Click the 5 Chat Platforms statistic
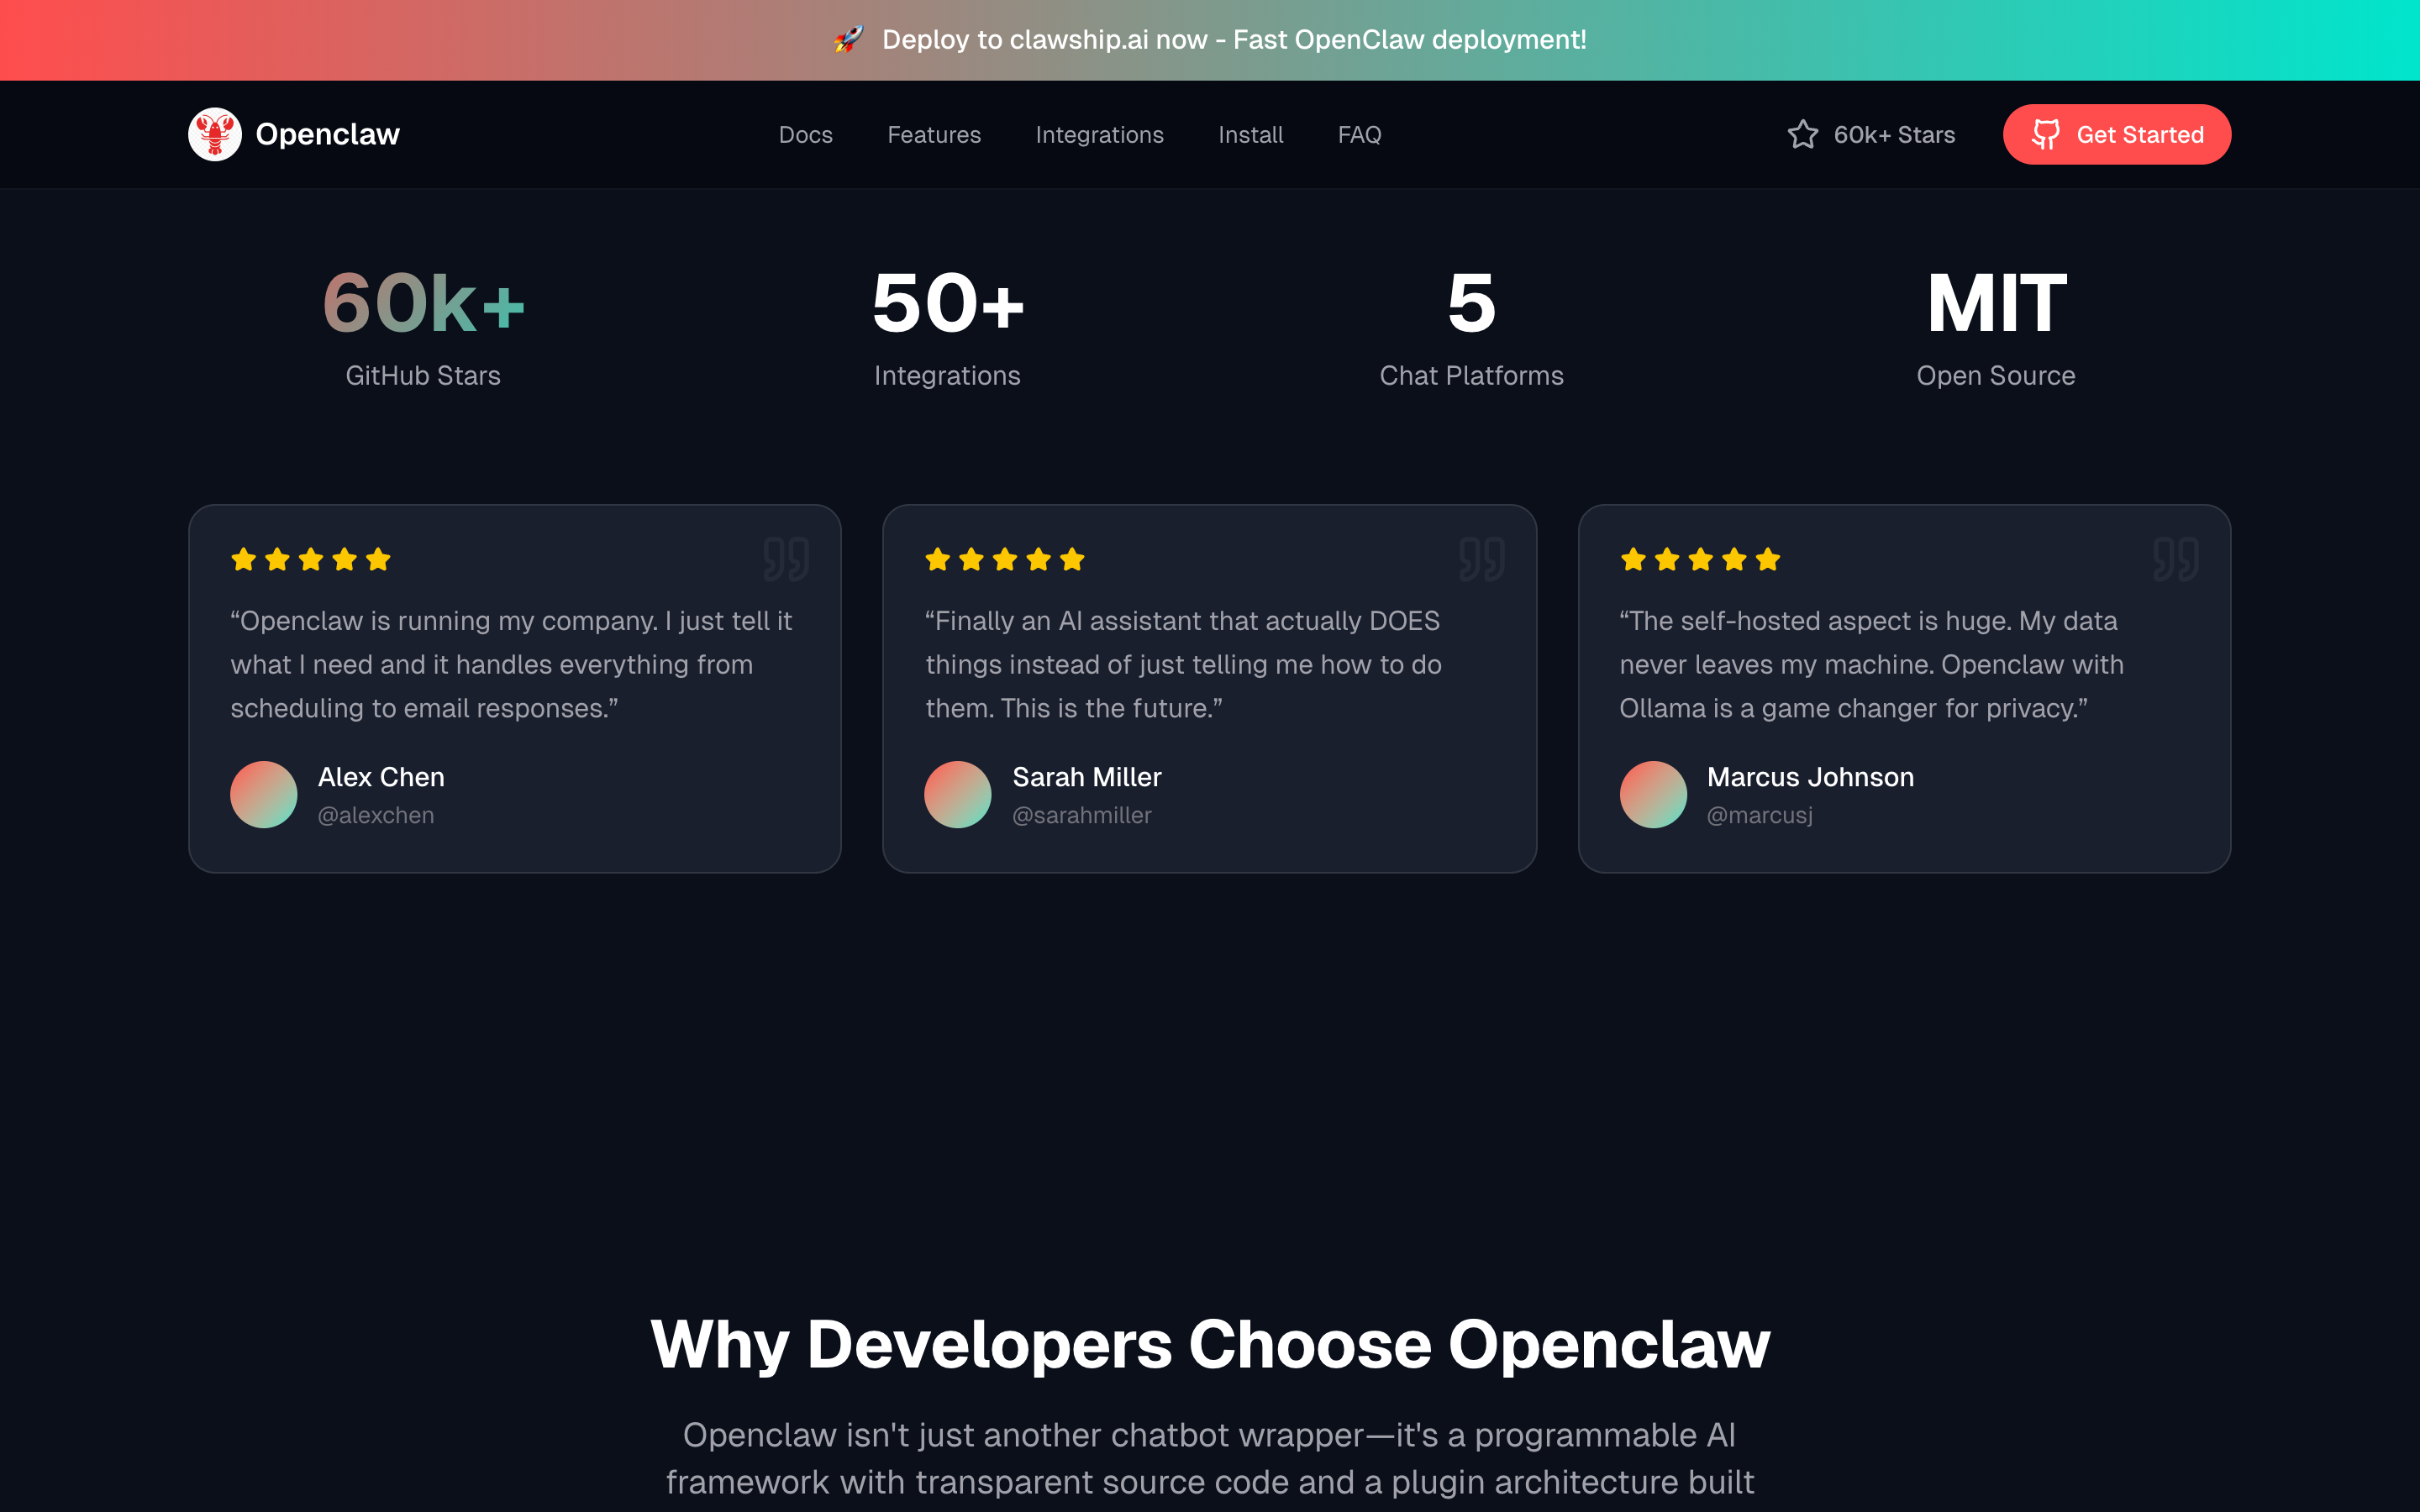 [1471, 327]
